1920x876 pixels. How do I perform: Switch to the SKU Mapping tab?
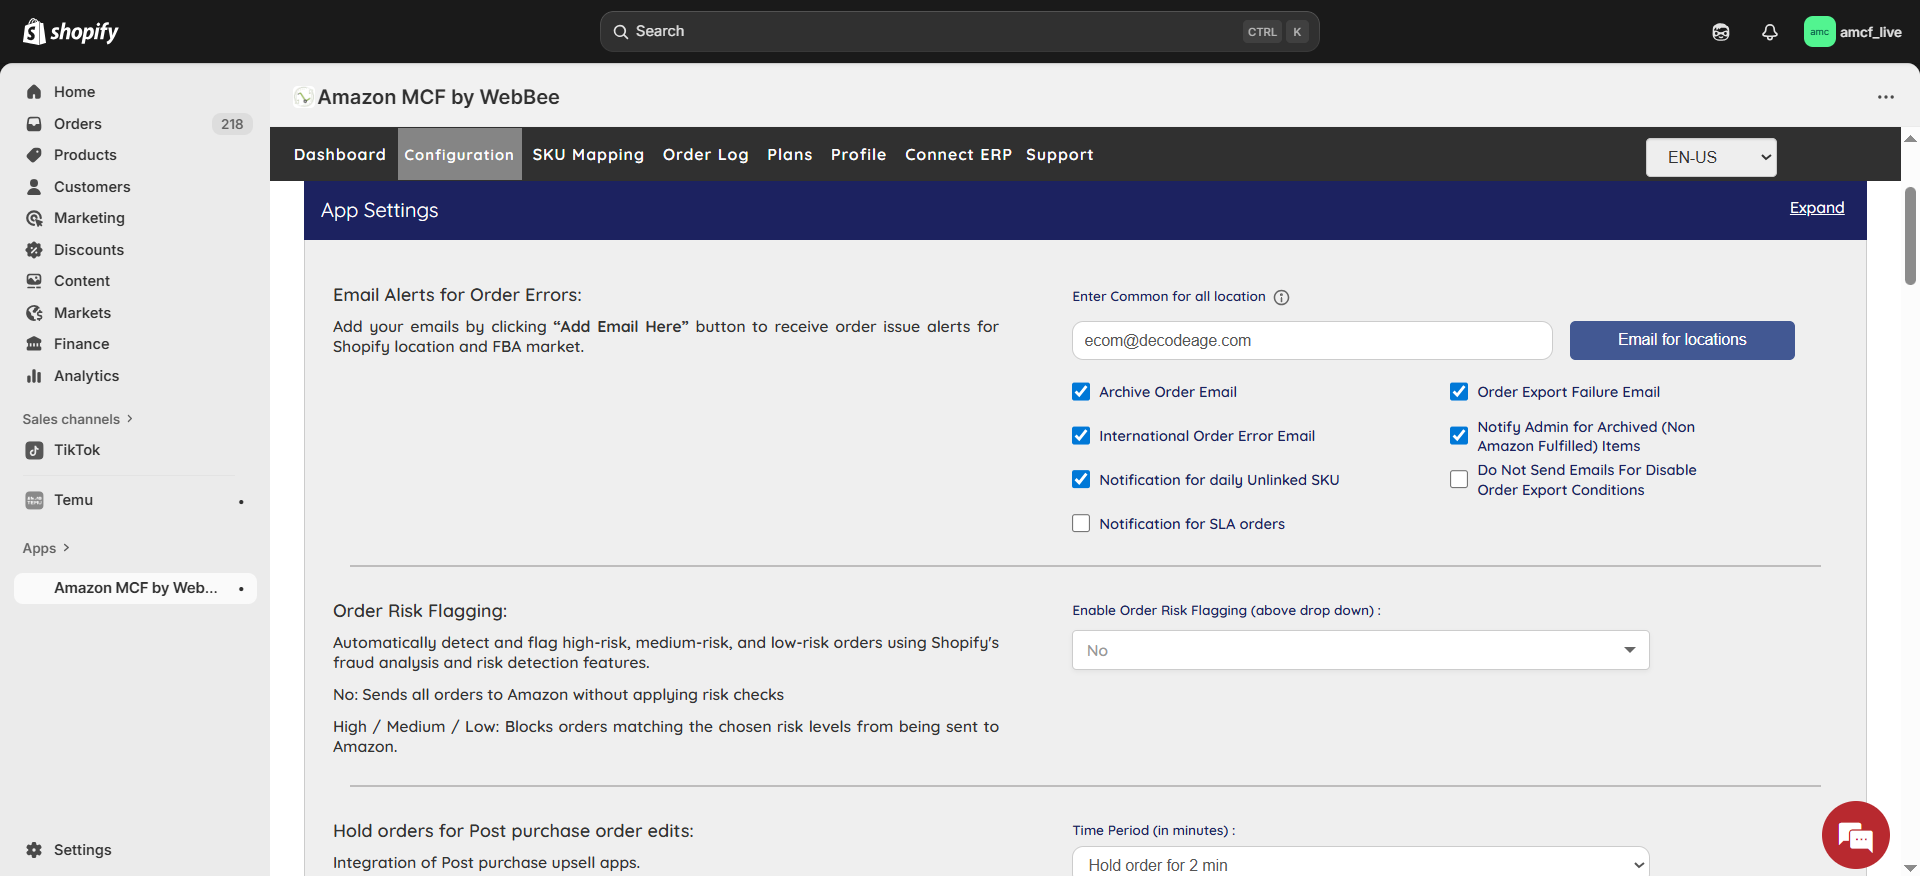588,155
